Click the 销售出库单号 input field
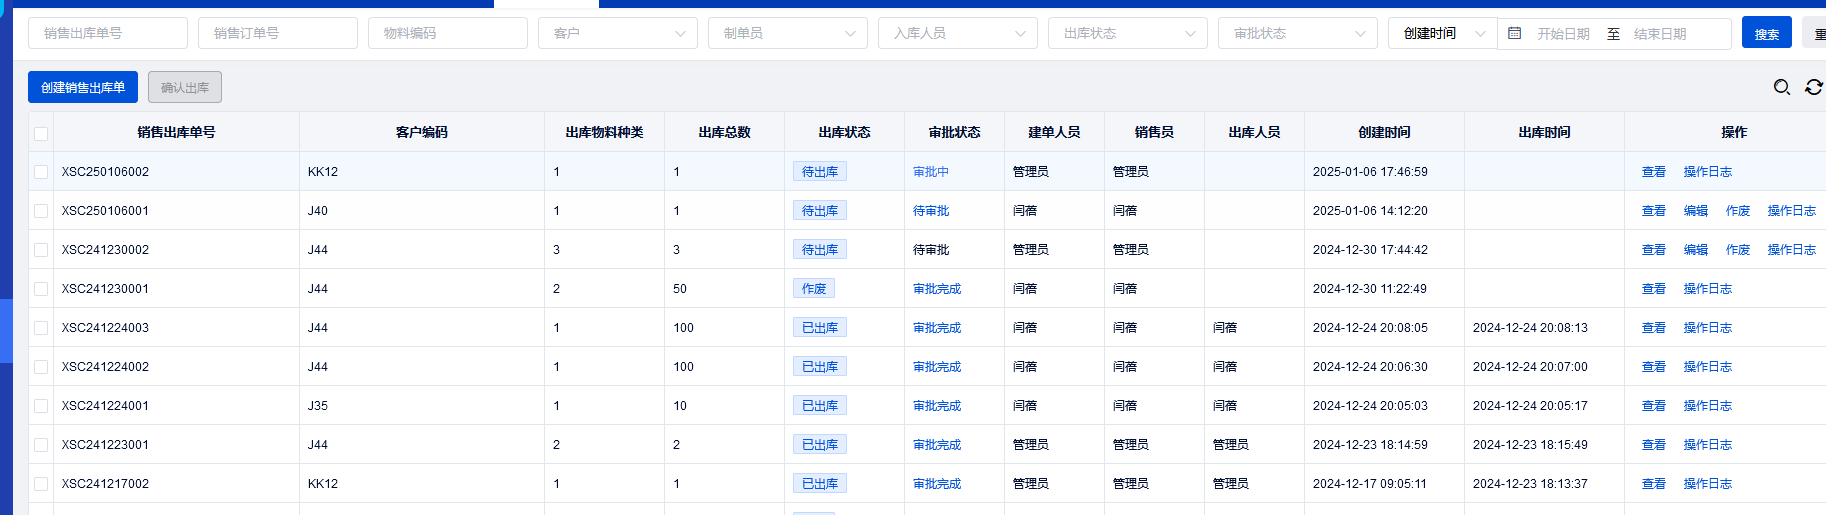The height and width of the screenshot is (515, 1826). point(108,33)
